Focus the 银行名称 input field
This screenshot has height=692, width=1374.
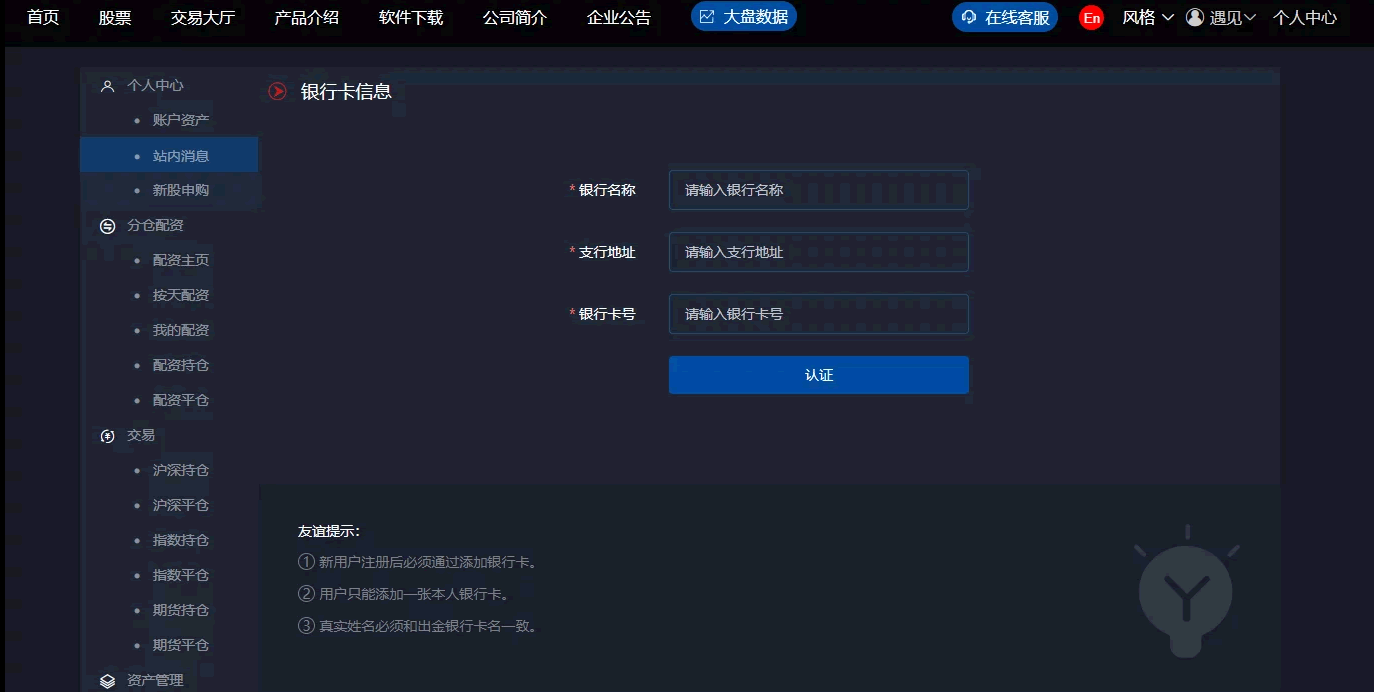818,190
